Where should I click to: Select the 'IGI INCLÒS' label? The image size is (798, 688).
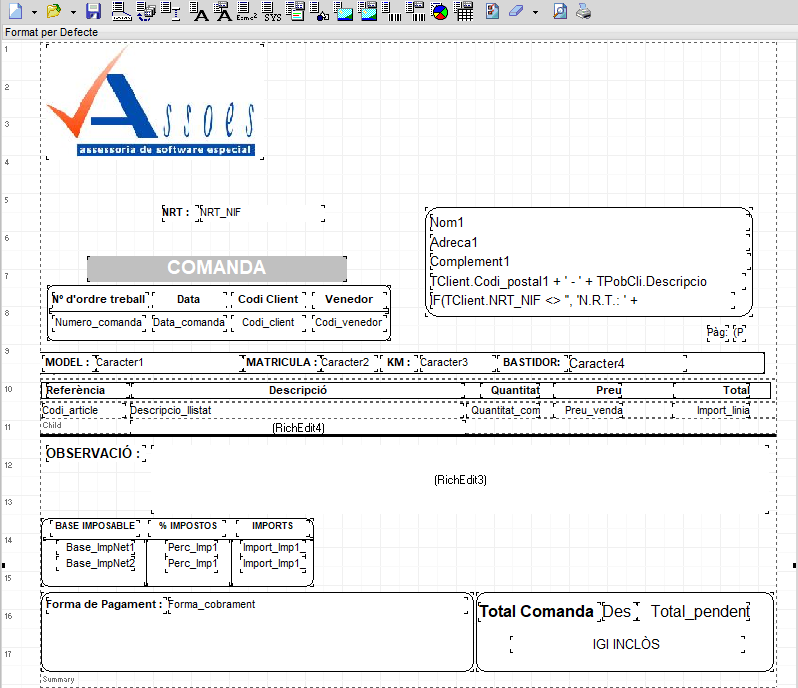[x=626, y=644]
